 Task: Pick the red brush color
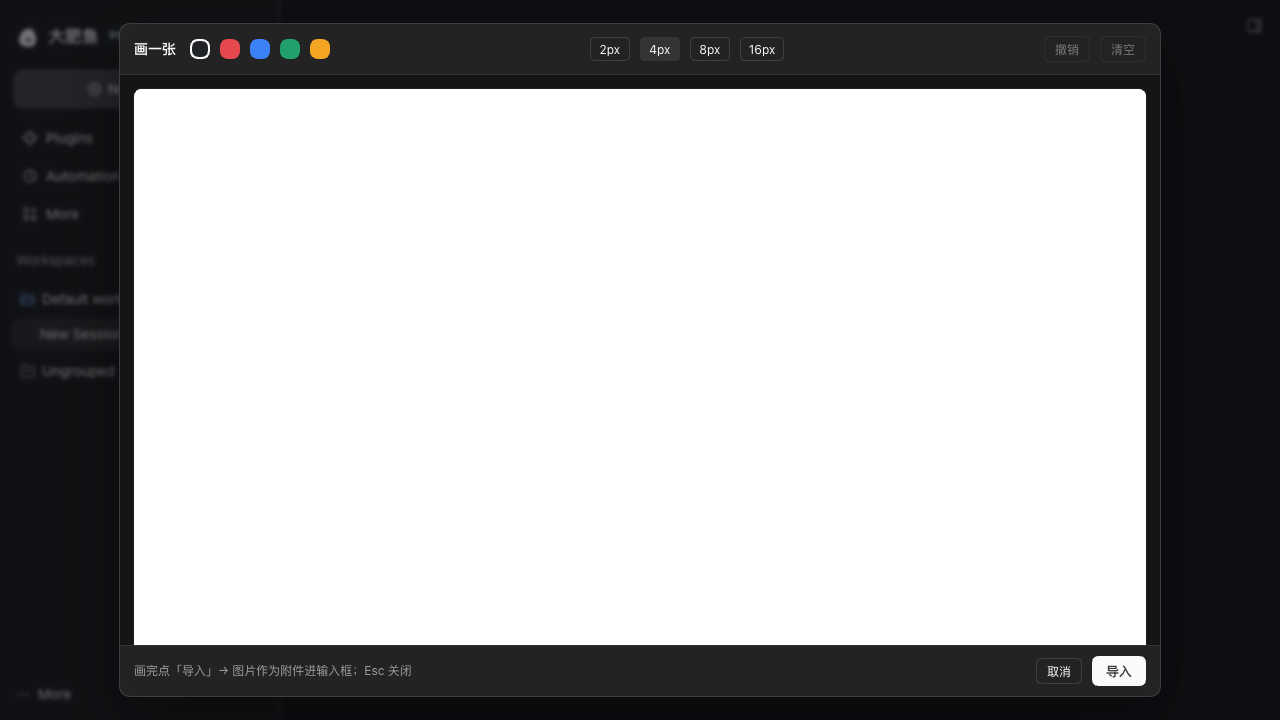(x=230, y=49)
